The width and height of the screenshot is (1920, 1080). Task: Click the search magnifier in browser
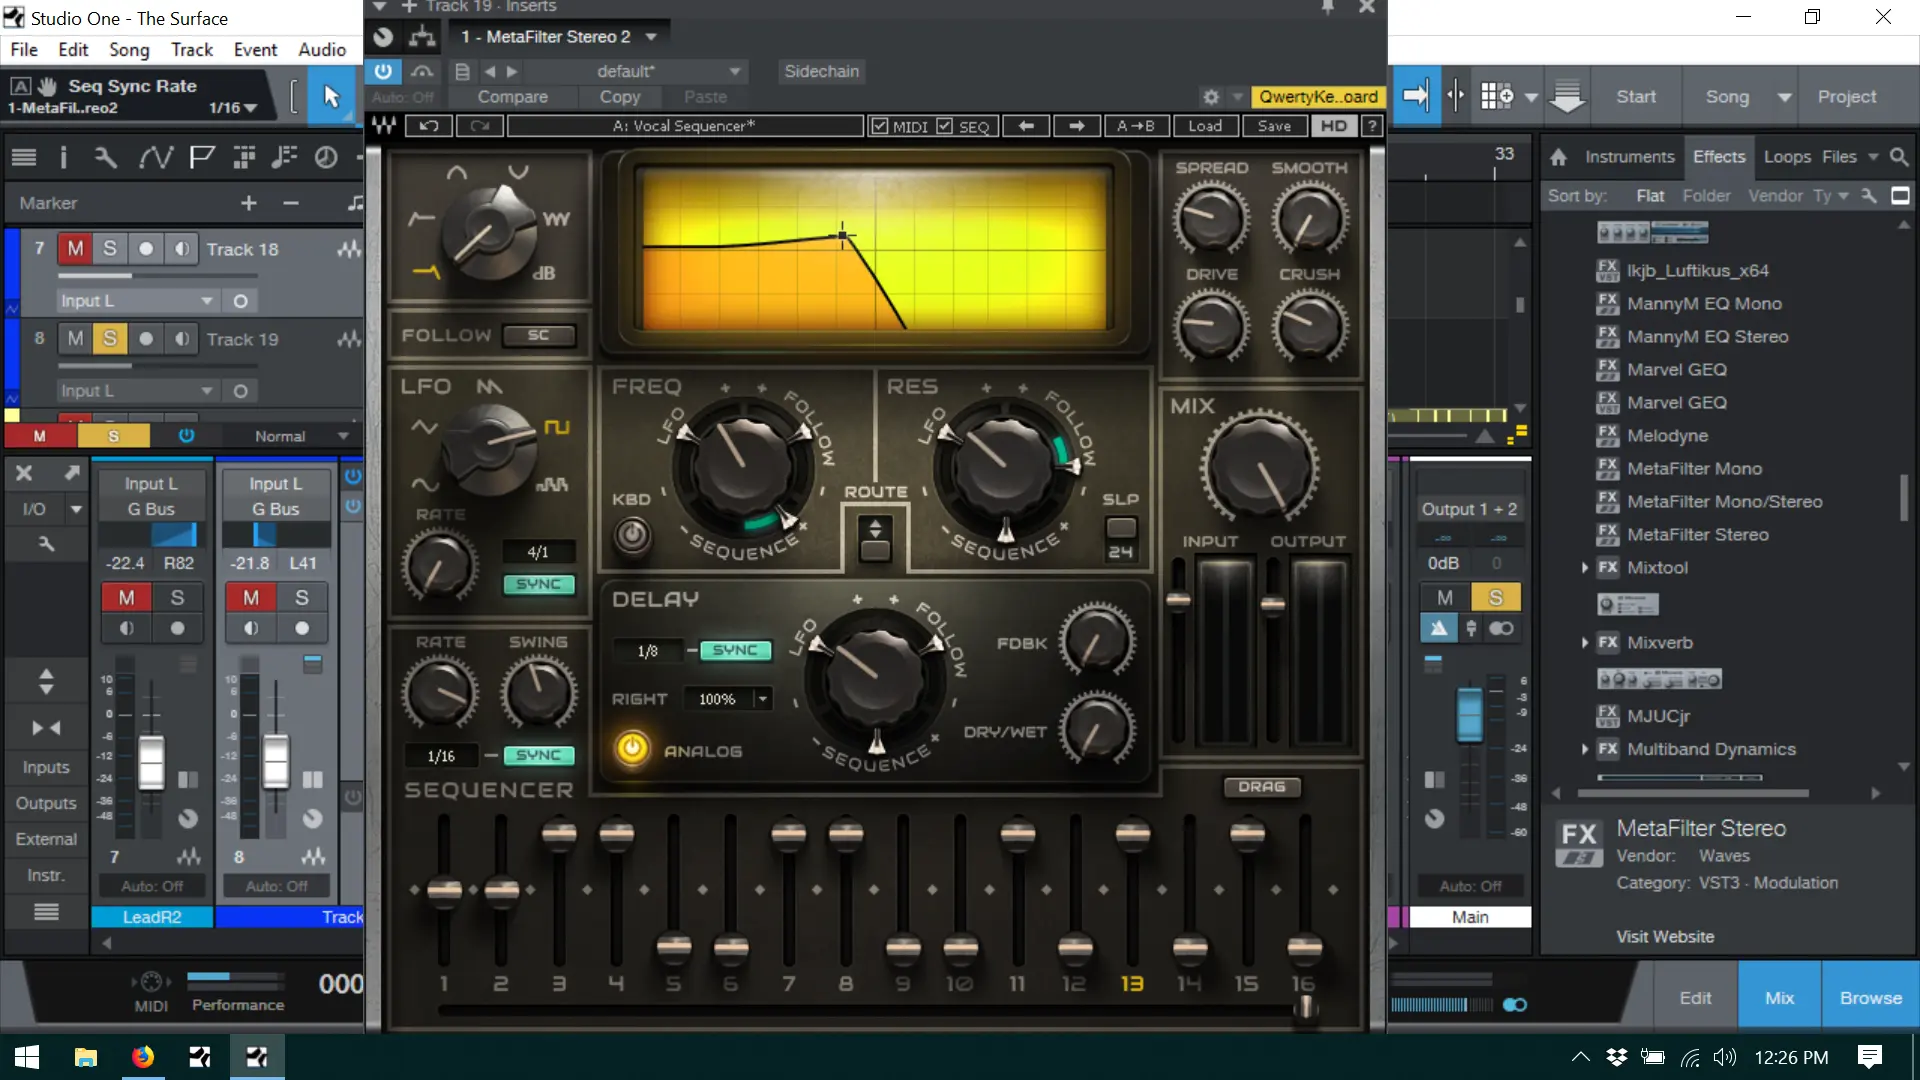click(x=1899, y=157)
